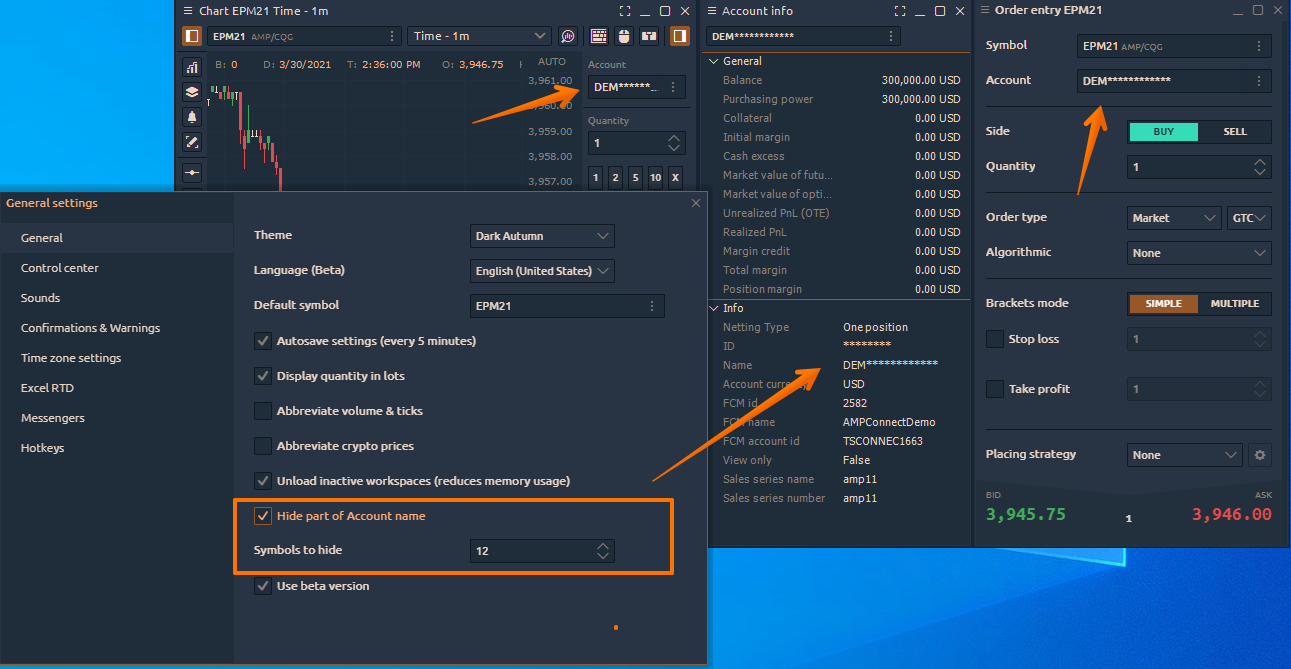The width and height of the screenshot is (1291, 669).
Task: Increase Symbols to hide stepper value
Action: click(x=602, y=546)
